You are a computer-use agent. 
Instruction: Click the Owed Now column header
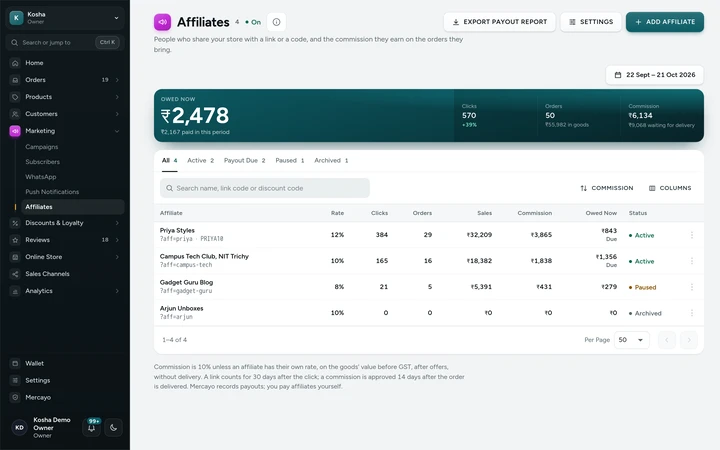coord(601,213)
